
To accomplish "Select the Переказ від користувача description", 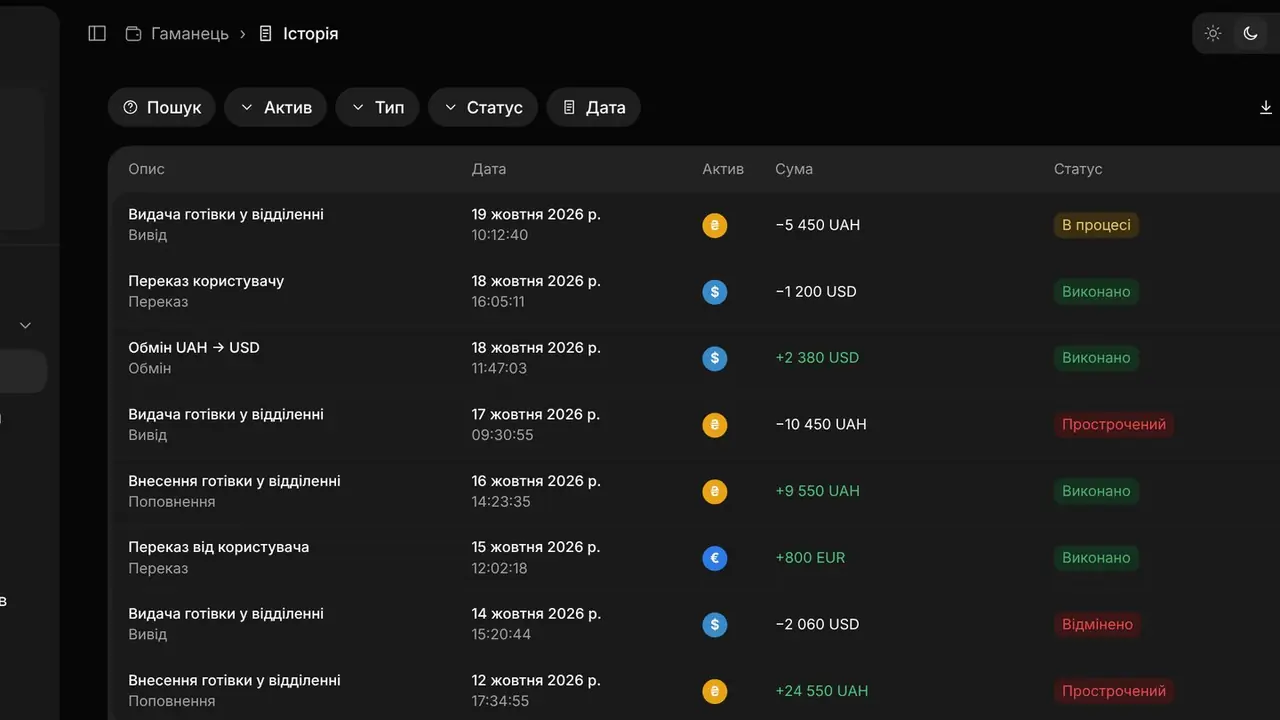I will (219, 547).
